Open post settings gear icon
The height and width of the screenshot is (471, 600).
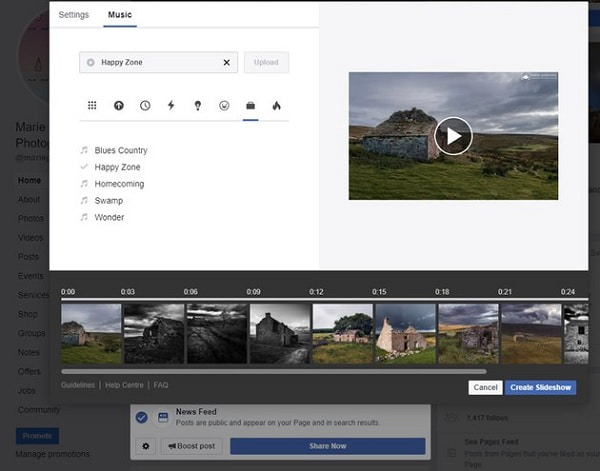click(146, 446)
